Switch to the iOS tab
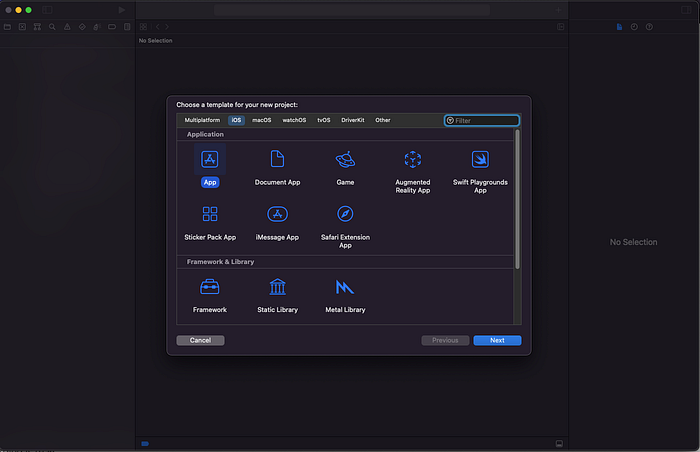This screenshot has height=452, width=700. (236, 120)
